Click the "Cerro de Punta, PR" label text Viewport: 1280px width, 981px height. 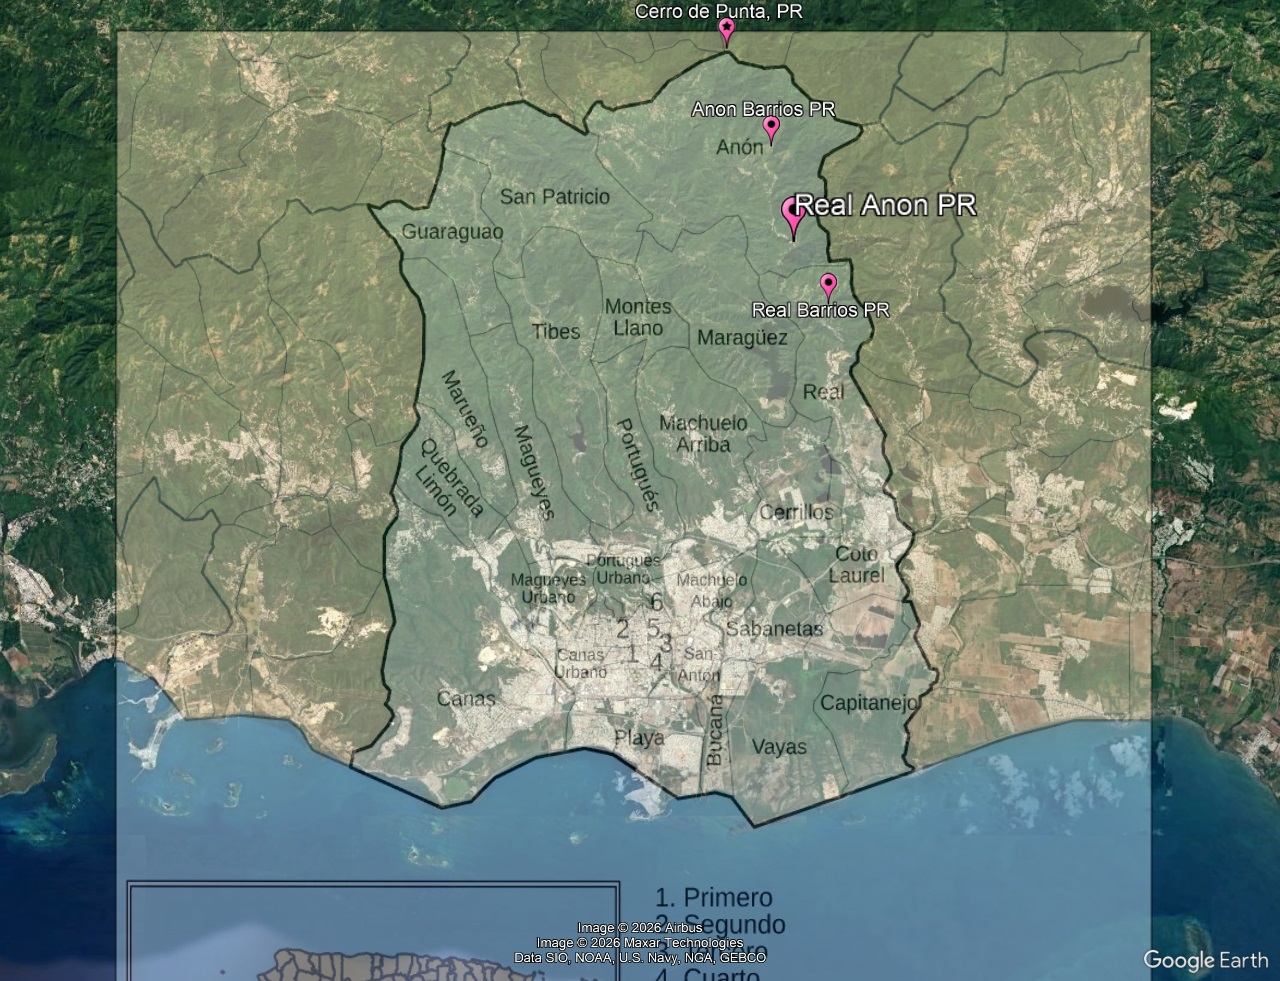tap(719, 12)
